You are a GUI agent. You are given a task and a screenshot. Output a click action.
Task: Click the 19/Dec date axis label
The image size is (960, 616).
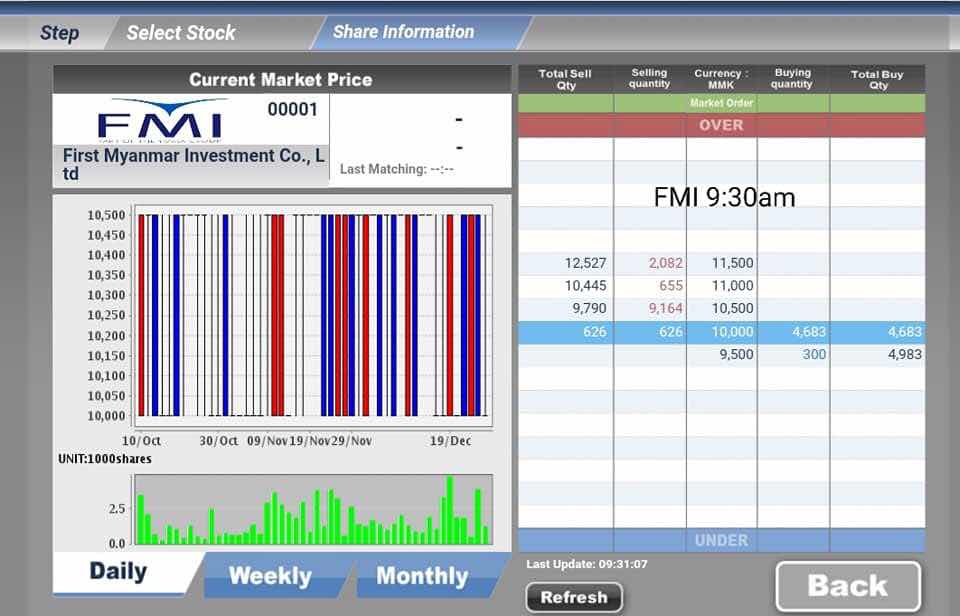point(451,441)
